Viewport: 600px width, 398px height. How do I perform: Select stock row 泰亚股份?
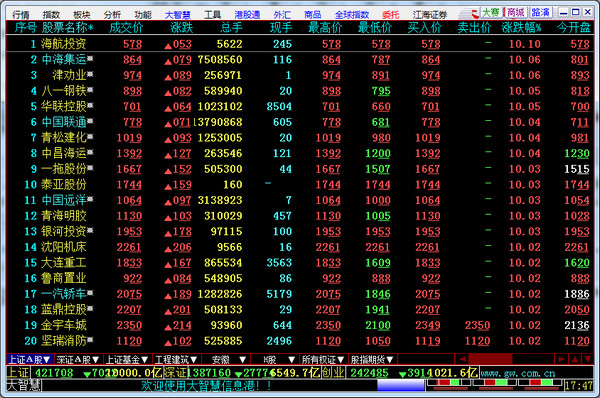(x=300, y=184)
